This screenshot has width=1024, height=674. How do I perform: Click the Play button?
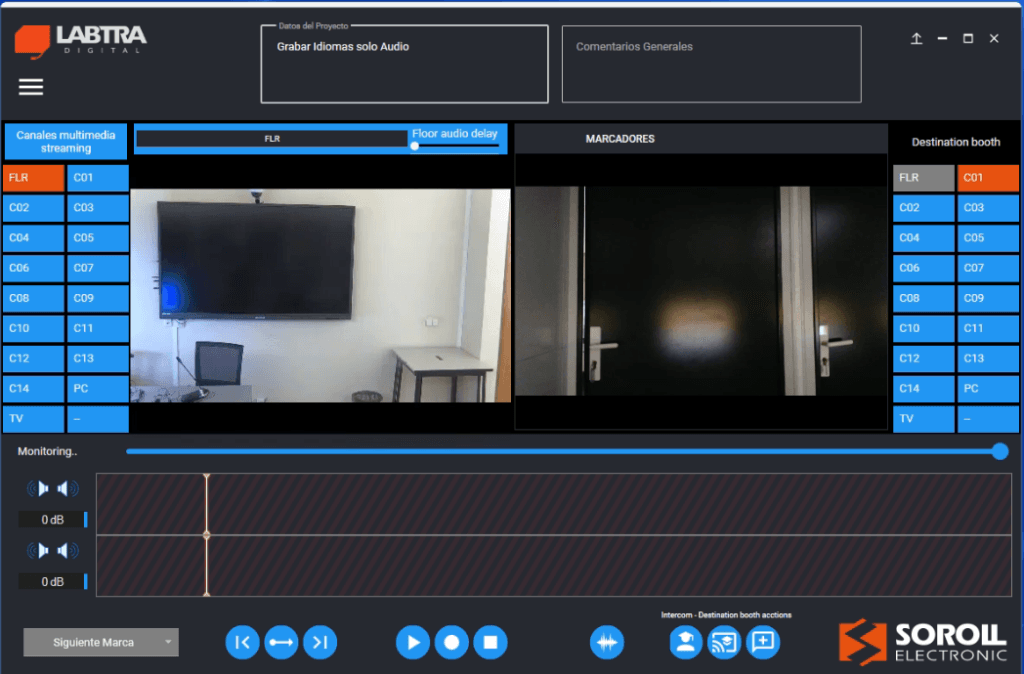click(x=412, y=642)
